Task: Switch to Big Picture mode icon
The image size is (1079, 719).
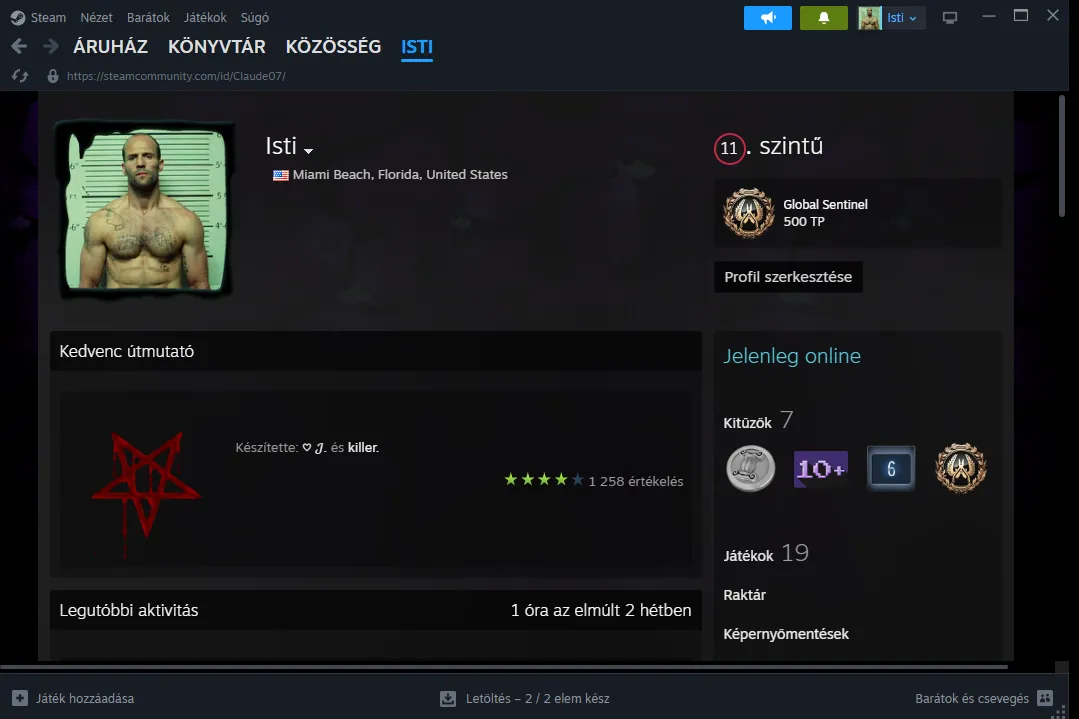Action: [950, 18]
